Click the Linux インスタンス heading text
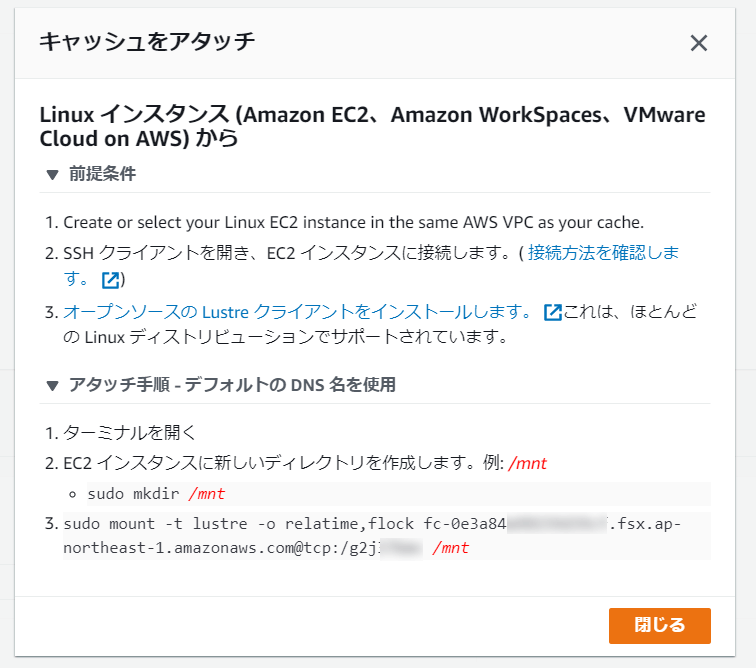This screenshot has width=756, height=668. pyautogui.click(x=372, y=126)
